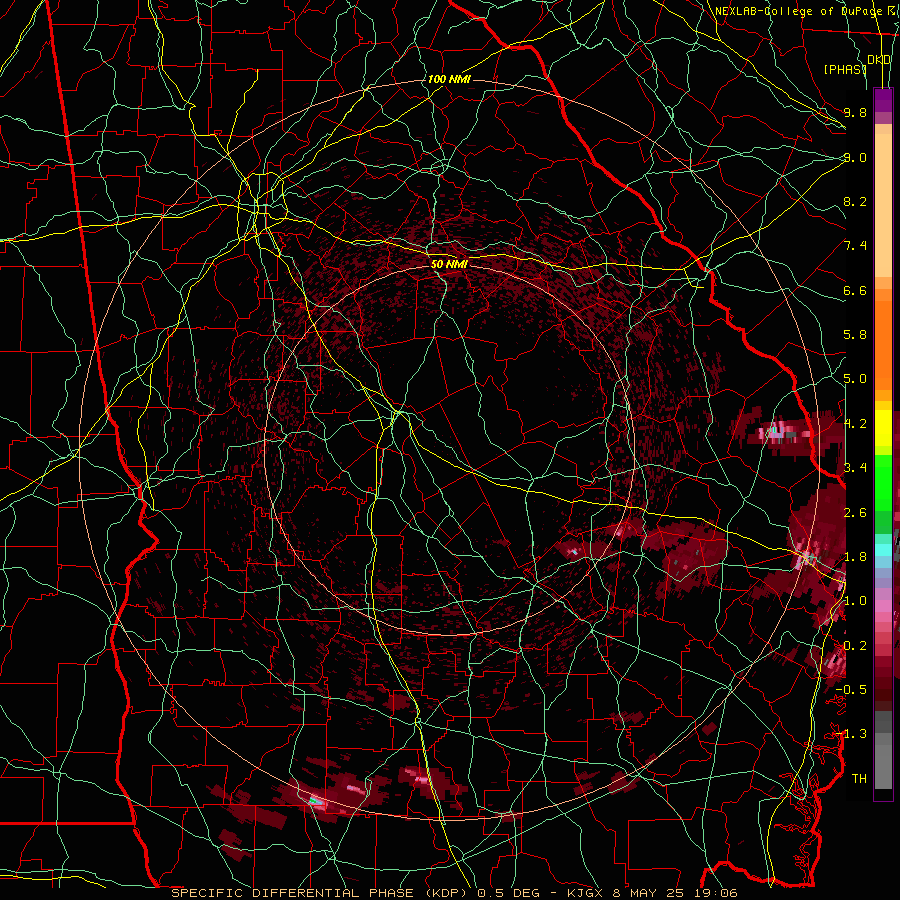Click the 5.0 value on the scale
The image size is (900, 900).
[x=855, y=379]
